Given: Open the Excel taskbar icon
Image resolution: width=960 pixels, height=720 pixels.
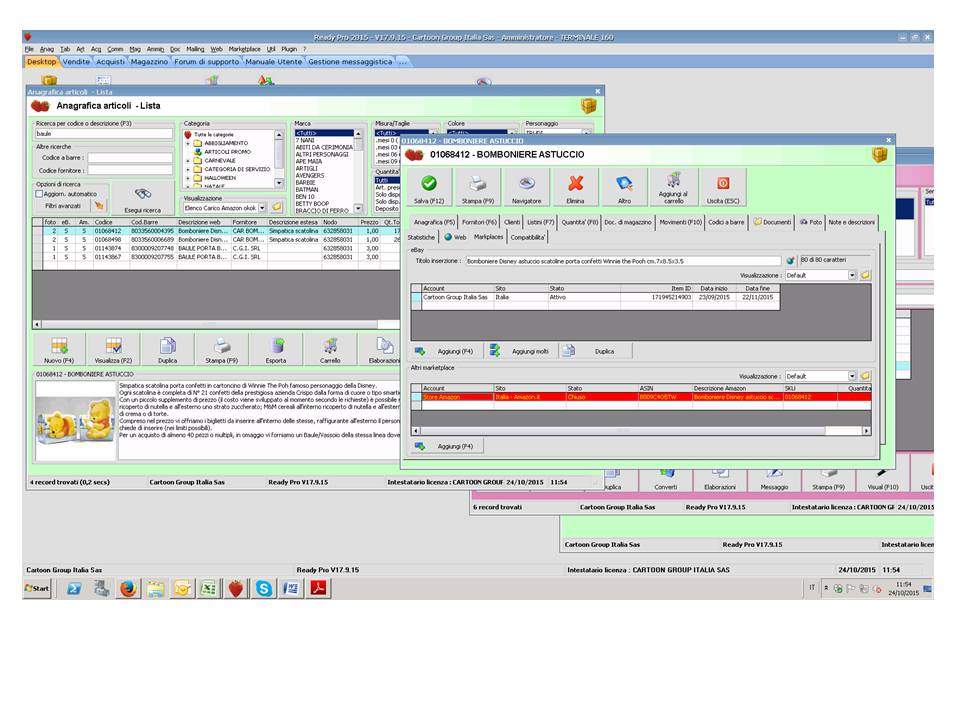Looking at the screenshot, I should click(209, 589).
